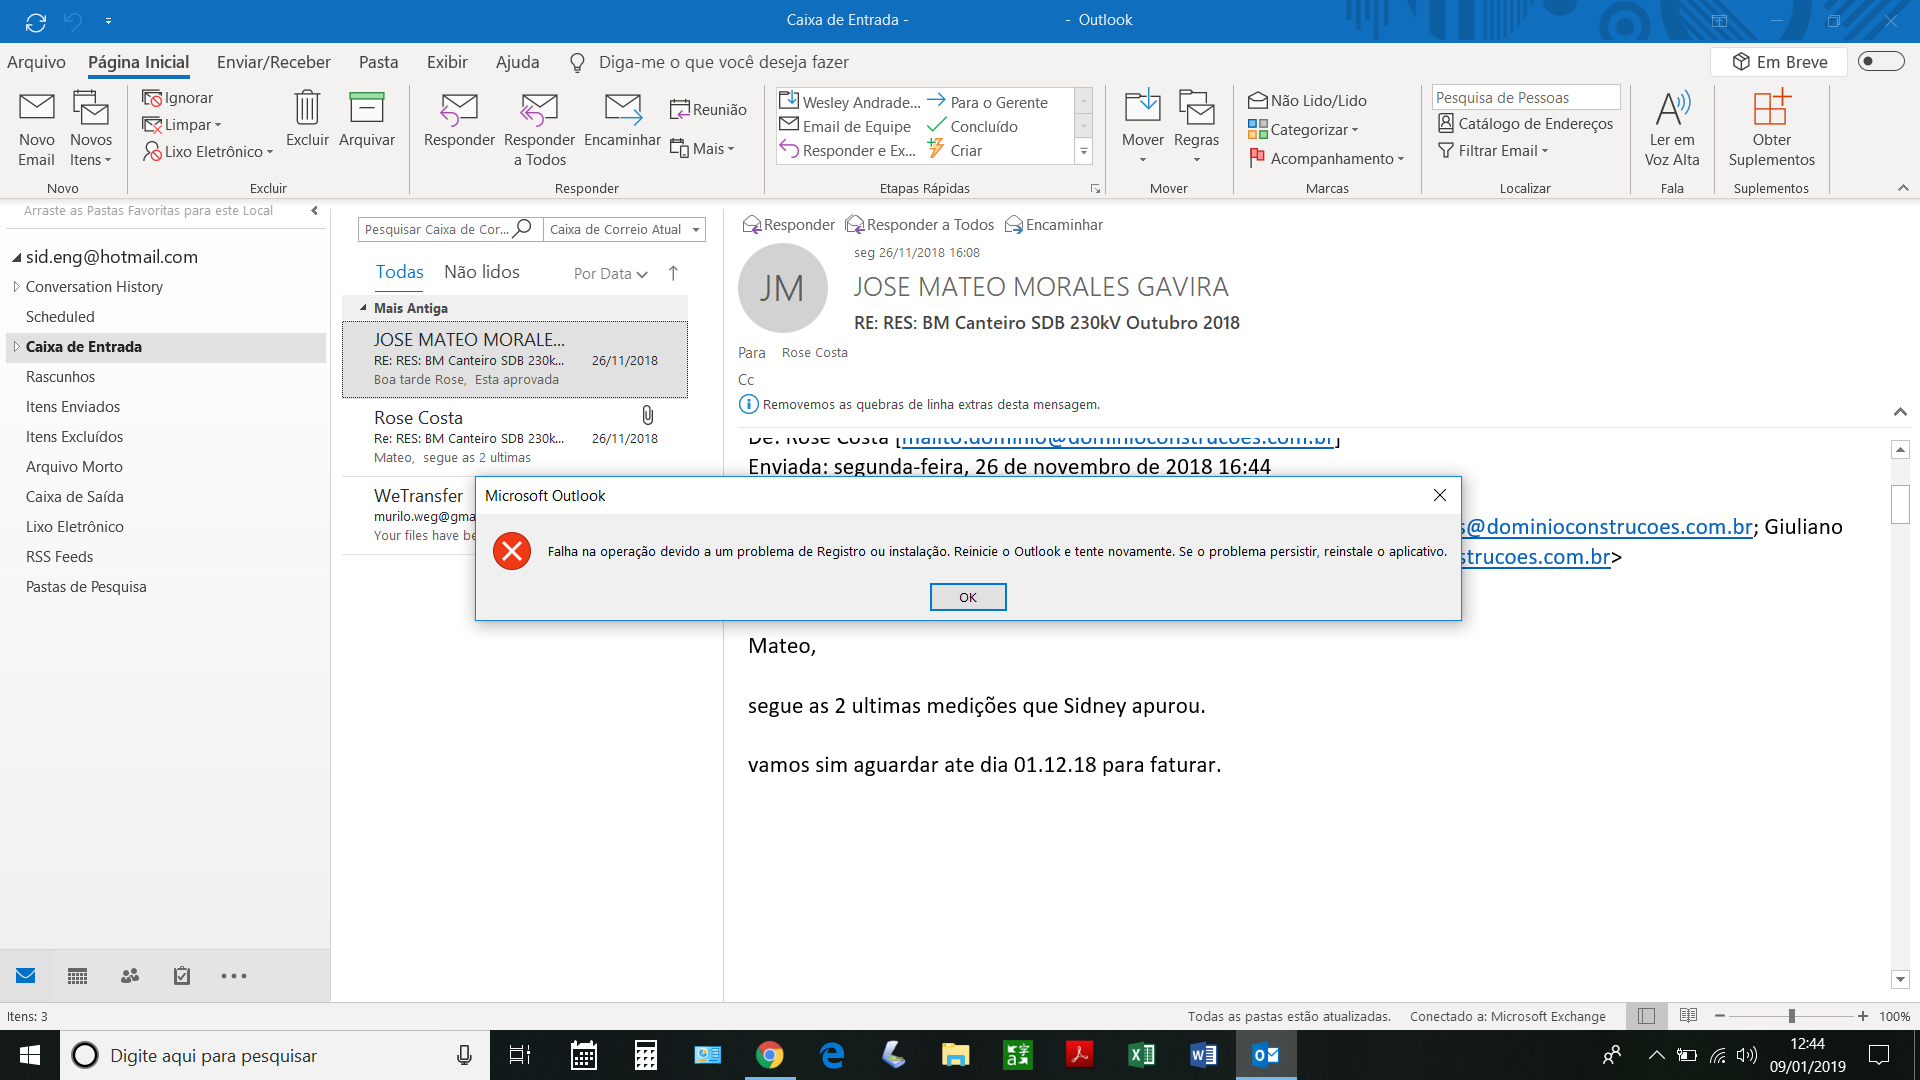This screenshot has height=1080, width=1920.
Task: Click Obter Suplementos icon
Action: [x=1771, y=108]
